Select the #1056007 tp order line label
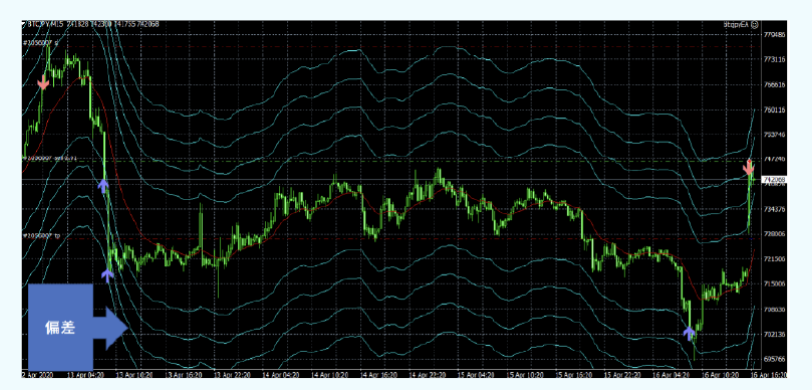The height and width of the screenshot is (390, 812). (x=41, y=235)
